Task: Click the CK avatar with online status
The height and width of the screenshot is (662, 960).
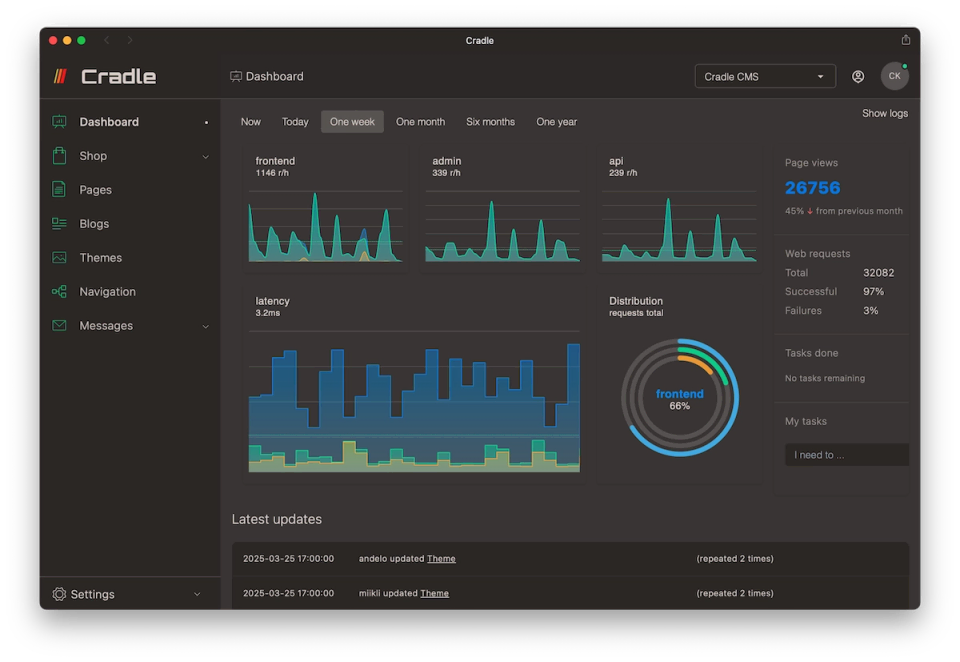Action: coord(895,75)
